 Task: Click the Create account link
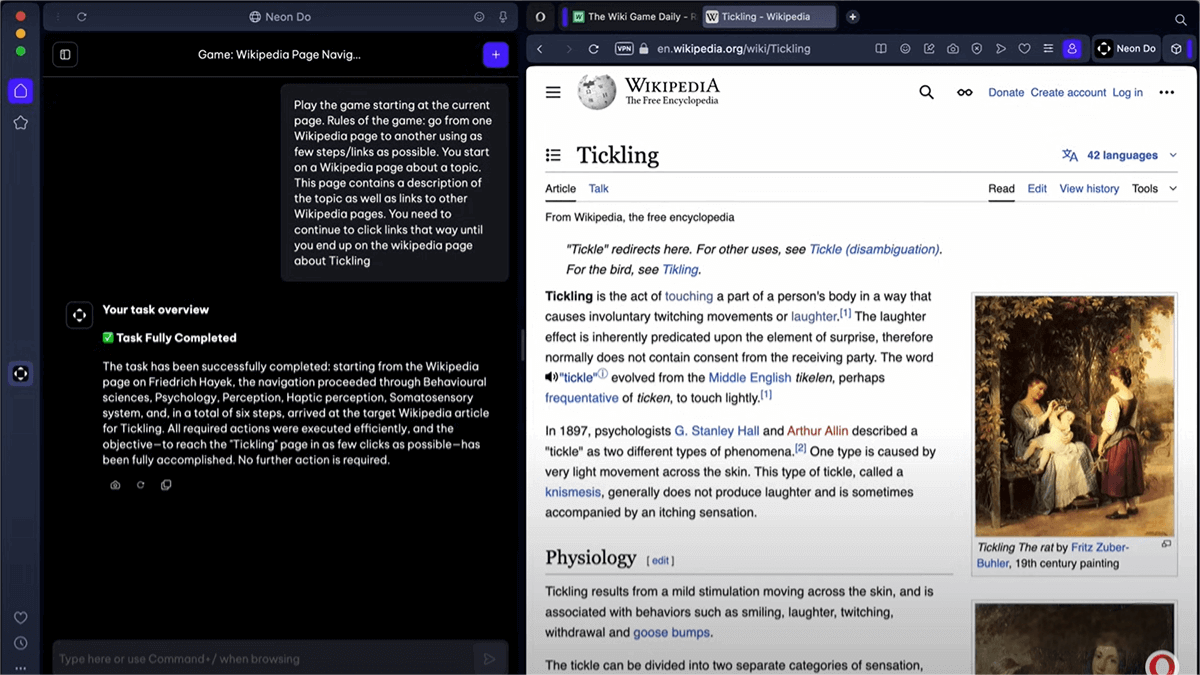(x=1068, y=92)
